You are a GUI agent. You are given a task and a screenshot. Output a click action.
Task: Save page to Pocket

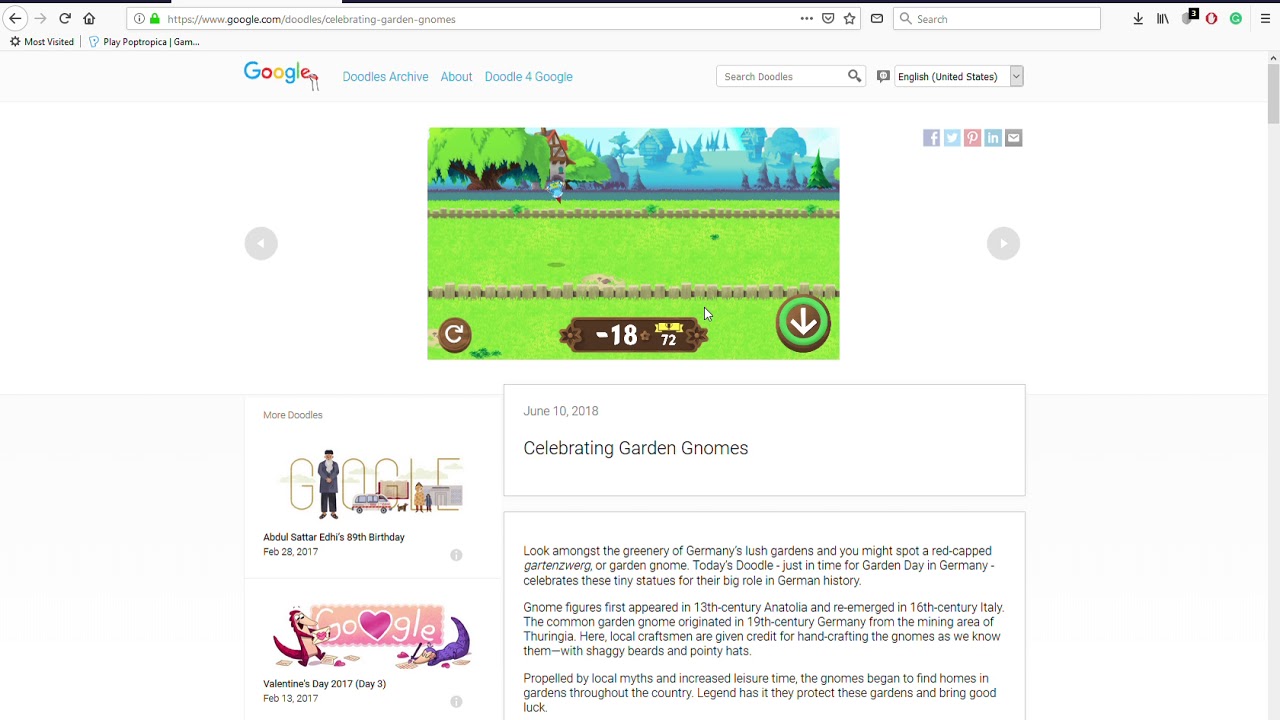(828, 19)
